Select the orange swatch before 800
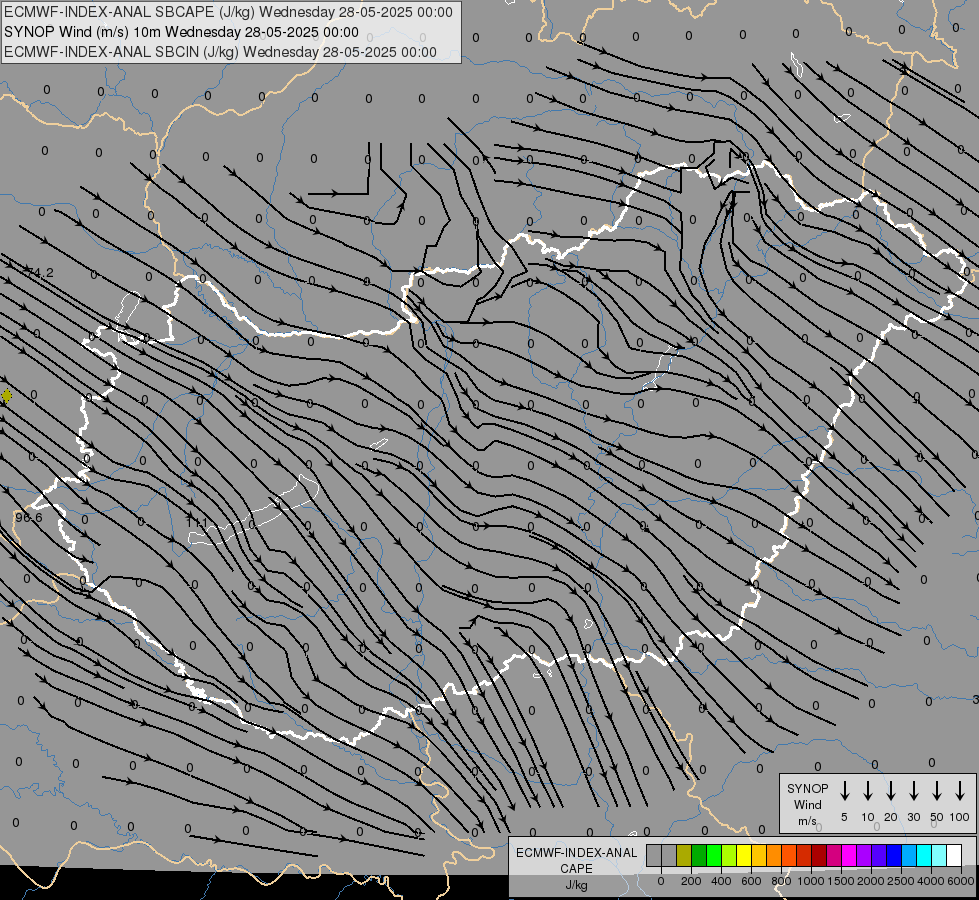Viewport: 979px width, 900px height. 774,855
